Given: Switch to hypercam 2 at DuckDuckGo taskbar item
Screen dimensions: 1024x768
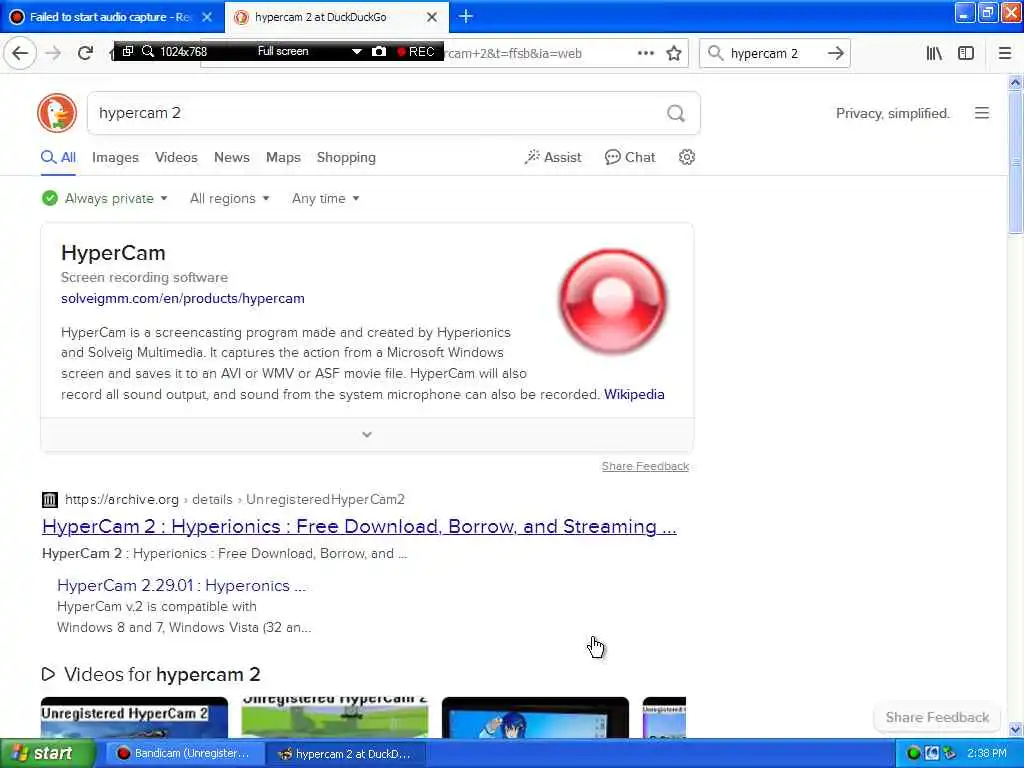Looking at the screenshot, I should pyautogui.click(x=347, y=754).
